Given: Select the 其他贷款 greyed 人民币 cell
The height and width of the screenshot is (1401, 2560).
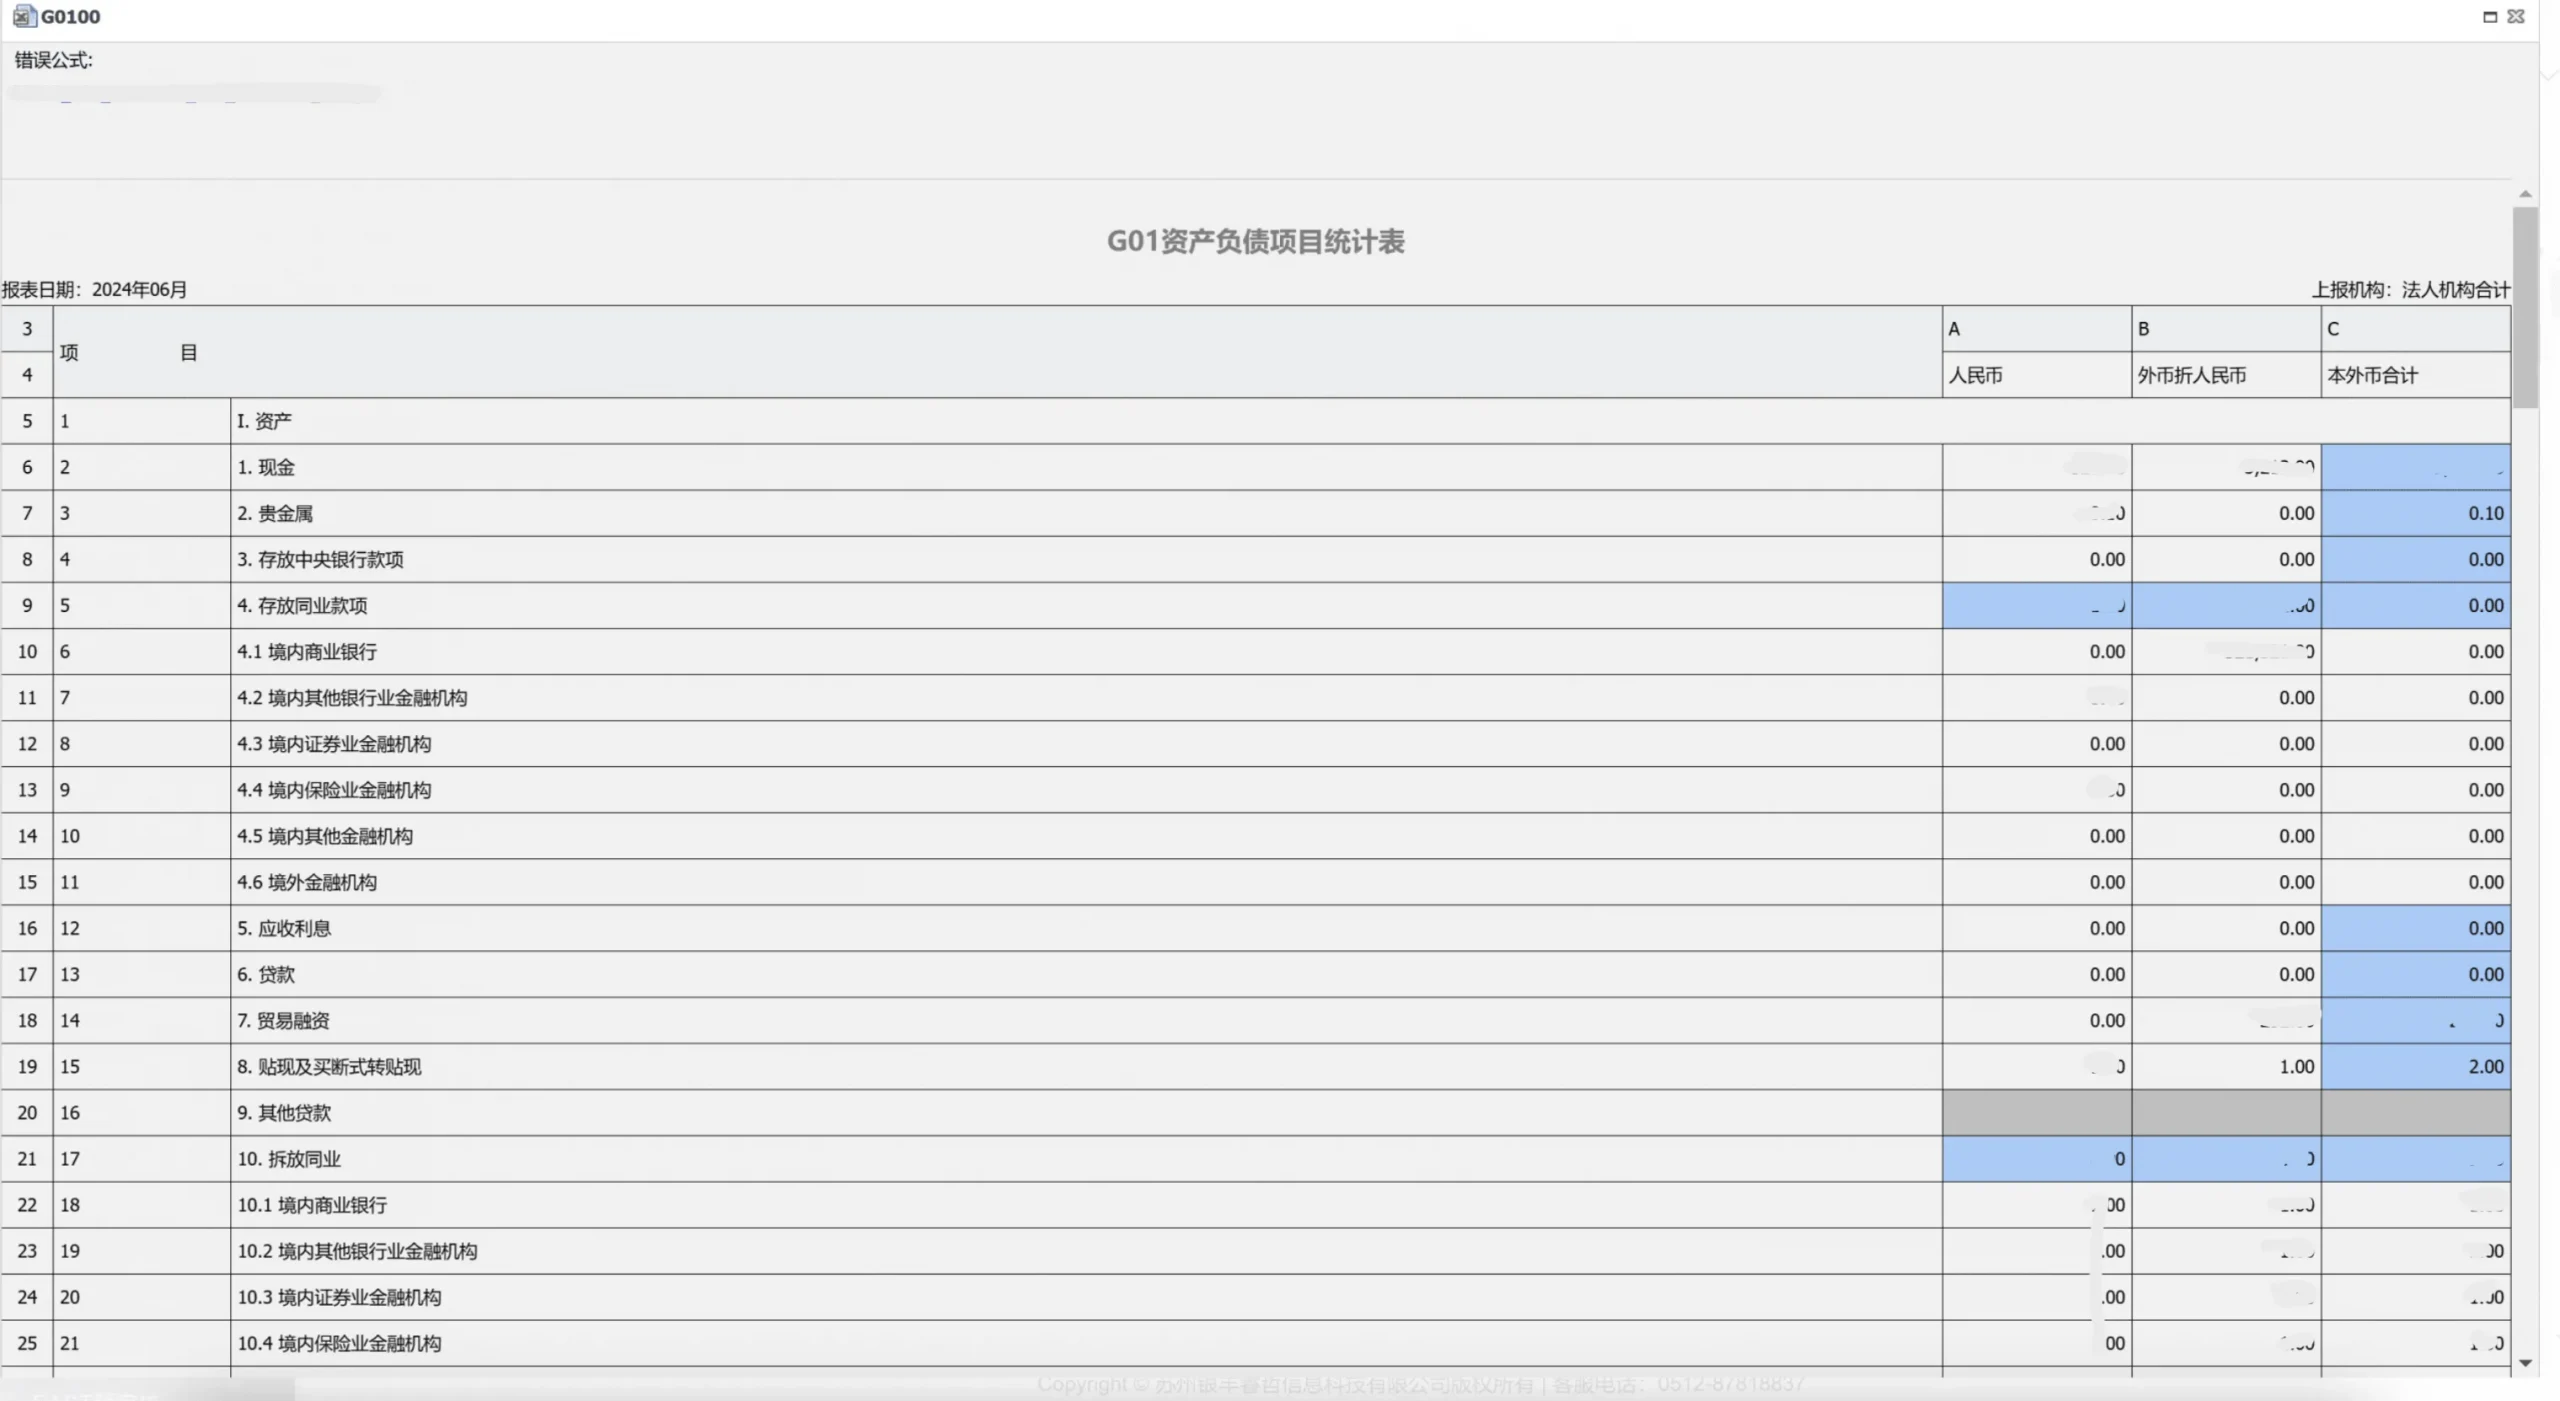Looking at the screenshot, I should [2036, 1113].
